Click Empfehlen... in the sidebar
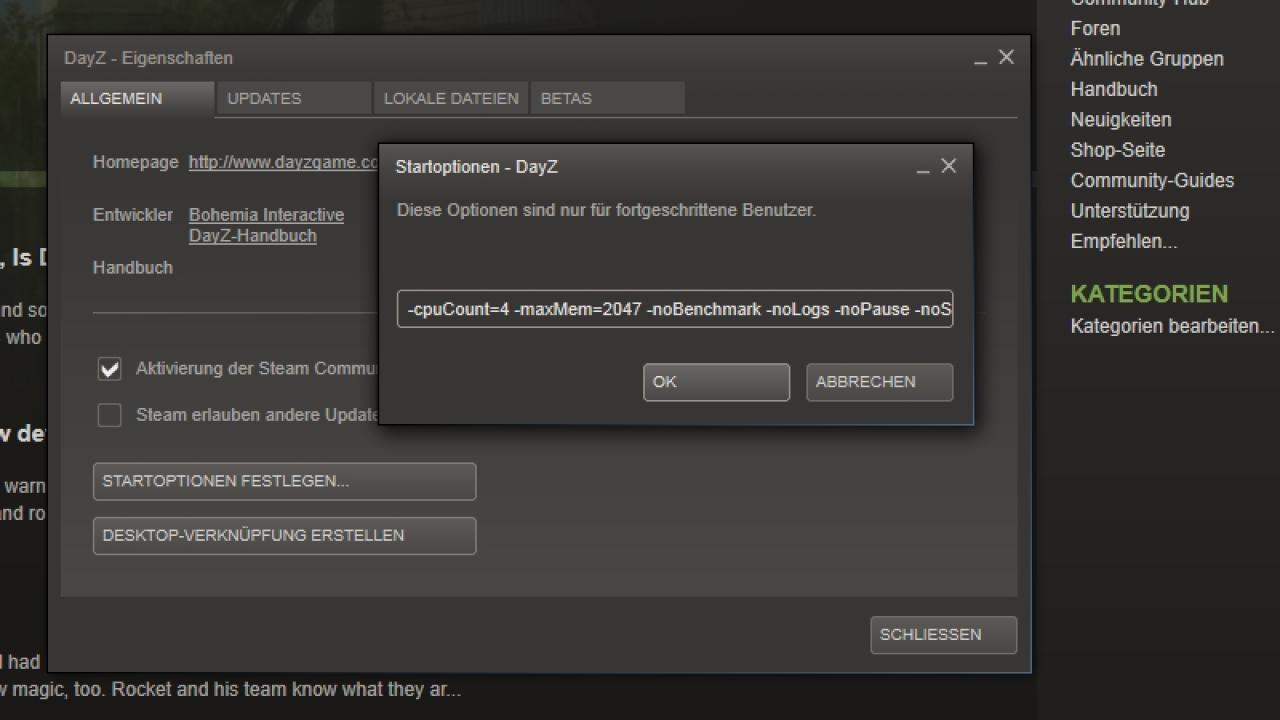 1124,242
